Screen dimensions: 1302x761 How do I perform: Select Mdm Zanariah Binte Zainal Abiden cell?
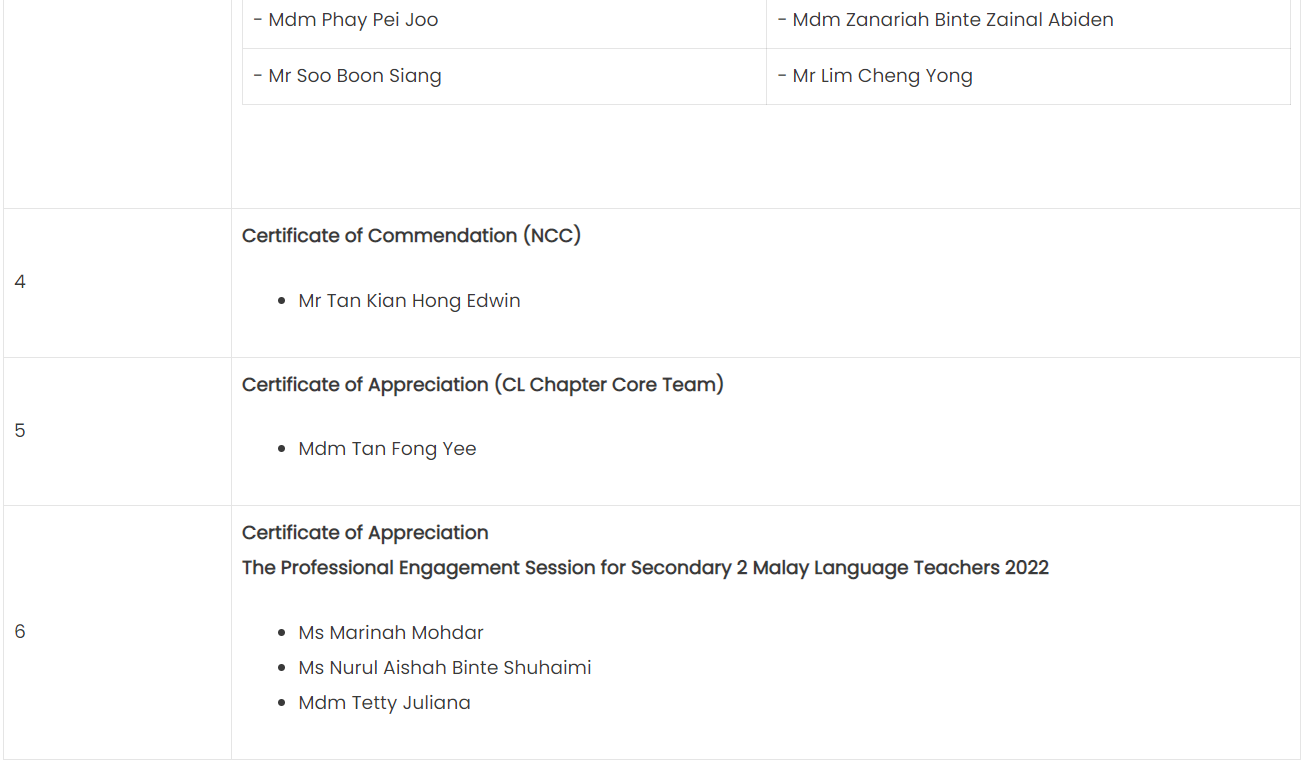tap(1028, 20)
